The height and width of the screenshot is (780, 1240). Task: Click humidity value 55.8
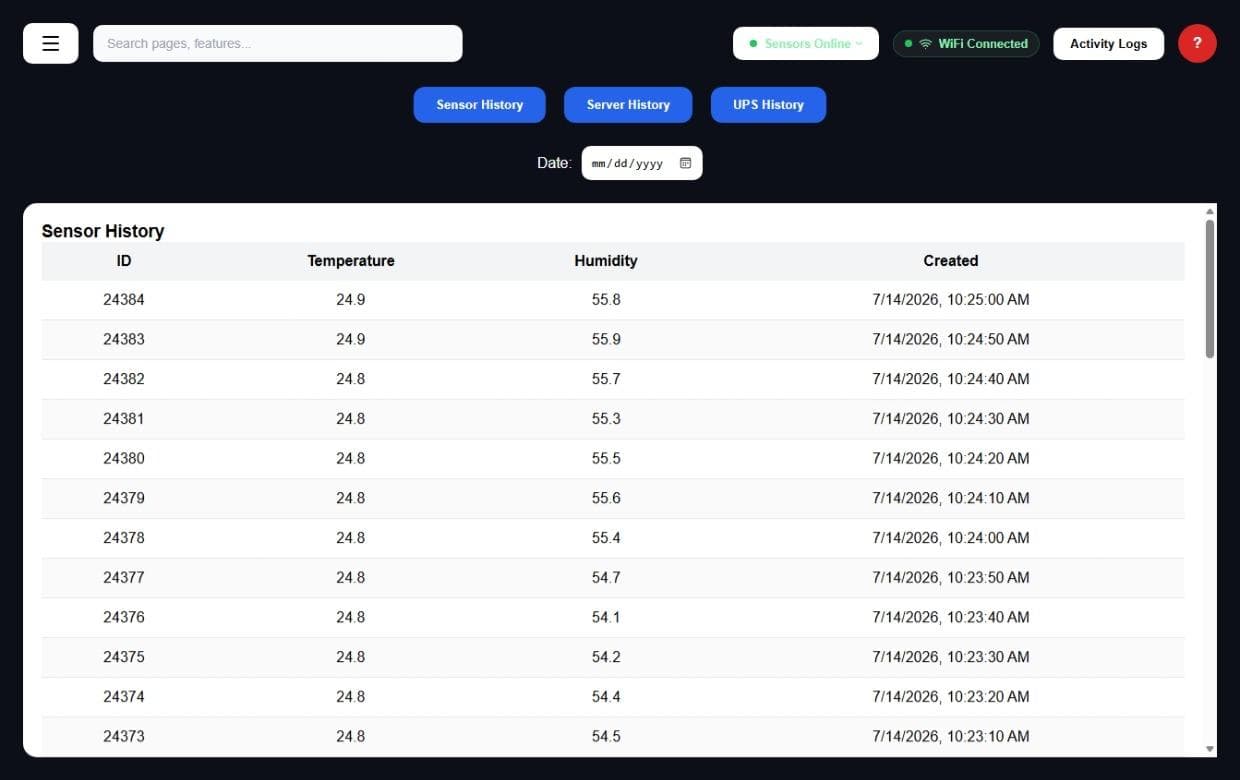(606, 300)
